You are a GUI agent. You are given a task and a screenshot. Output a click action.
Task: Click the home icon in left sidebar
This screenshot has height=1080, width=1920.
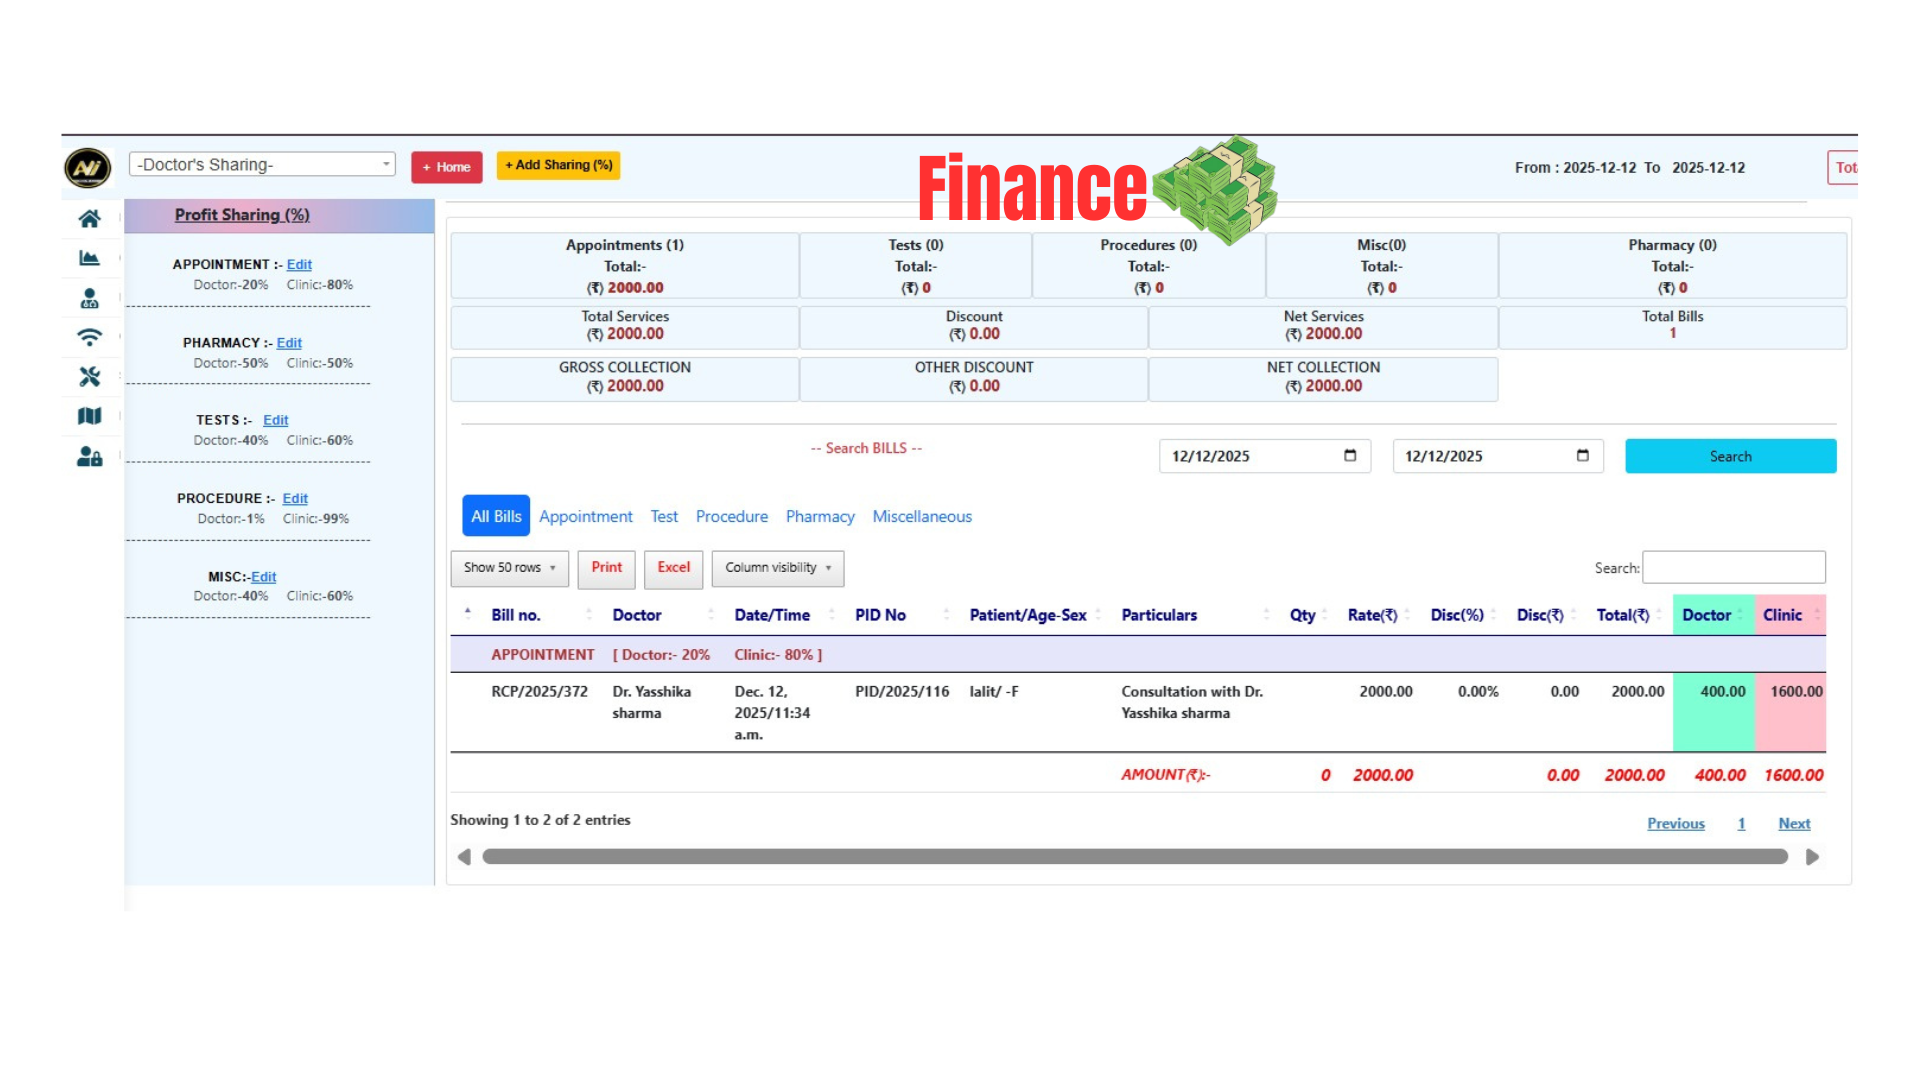pyautogui.click(x=89, y=219)
